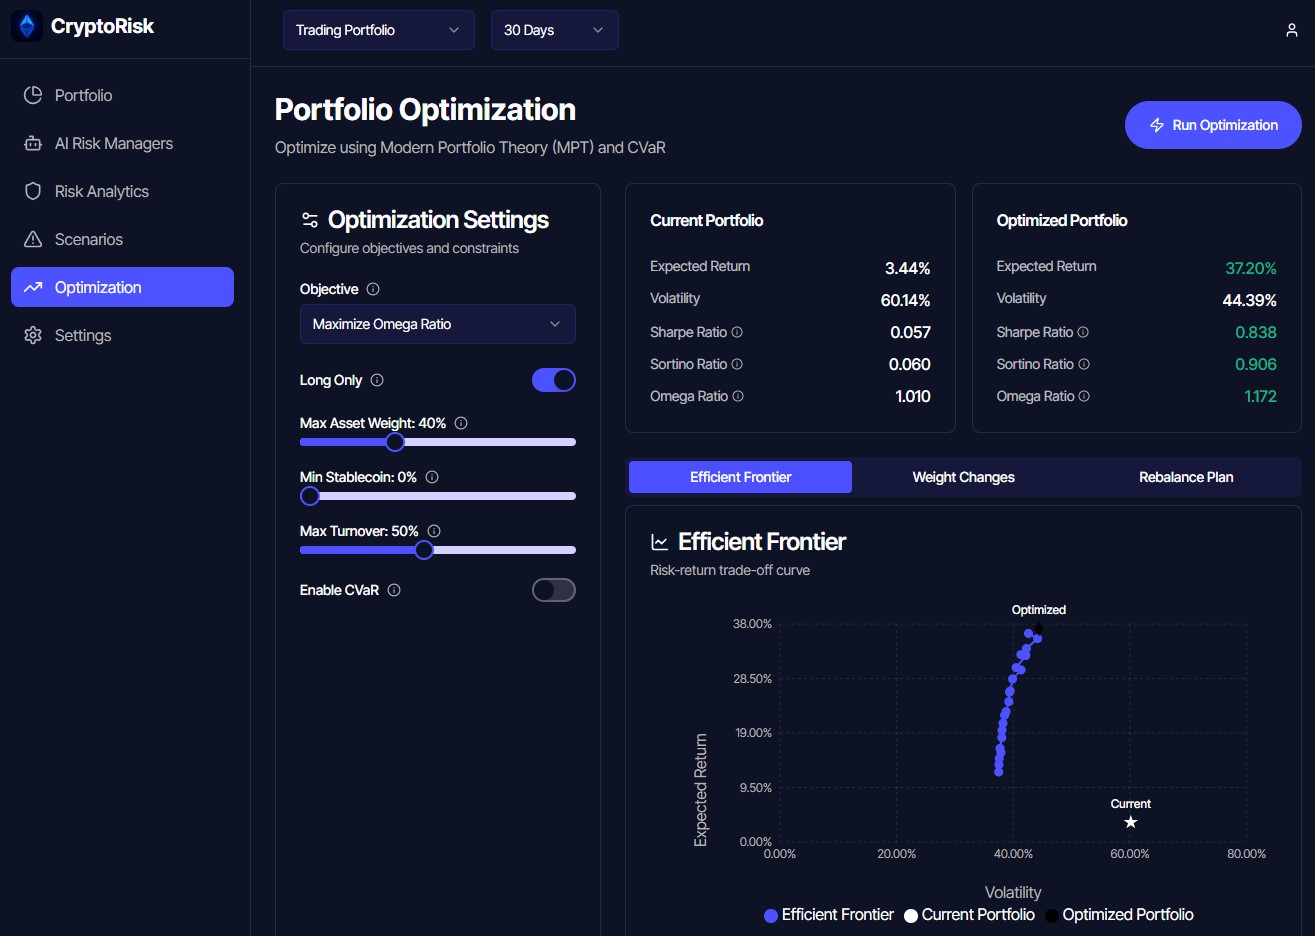Click the Optimized Expected Return value 37.20%
This screenshot has height=936, width=1315.
(1251, 268)
